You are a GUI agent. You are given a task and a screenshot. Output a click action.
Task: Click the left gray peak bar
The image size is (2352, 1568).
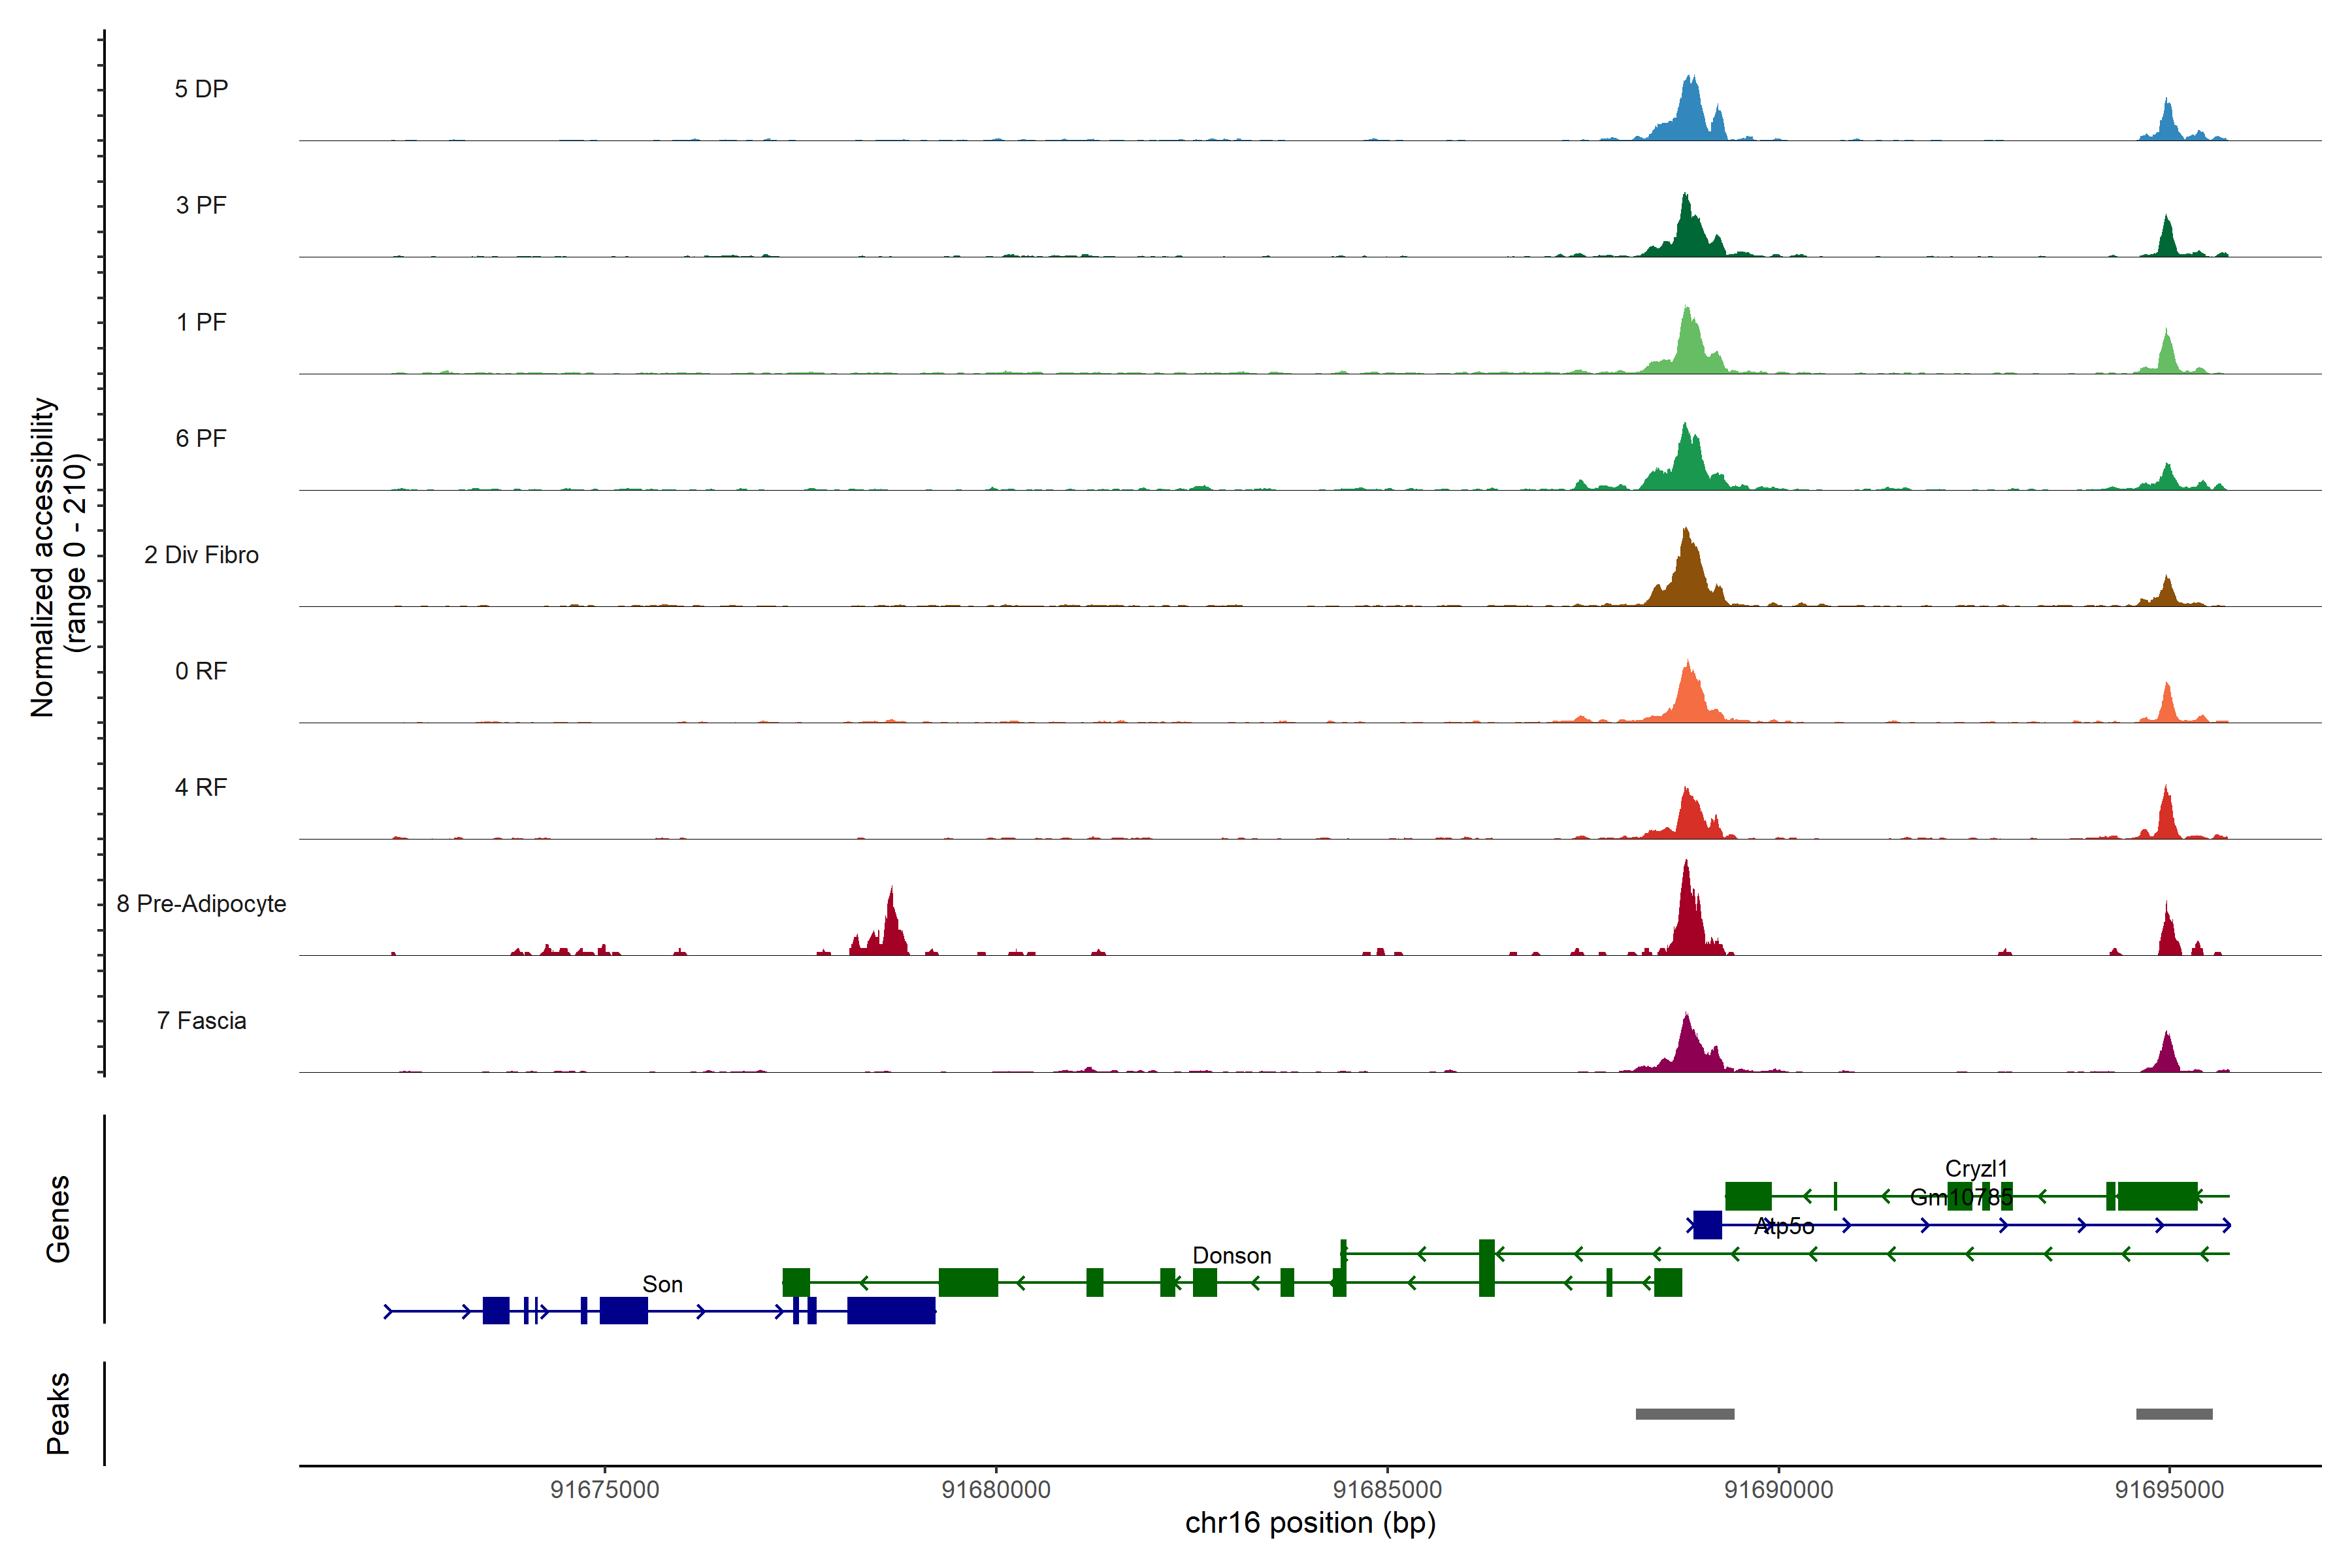tap(1685, 1414)
